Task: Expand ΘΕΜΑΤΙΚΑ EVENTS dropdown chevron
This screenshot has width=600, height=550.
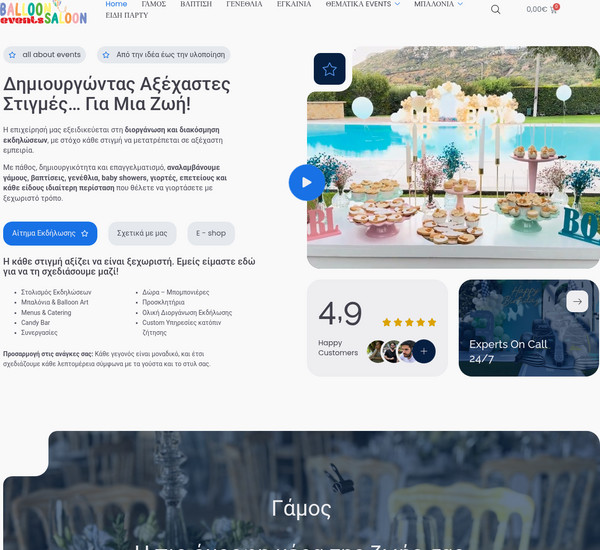Action: tap(397, 4)
